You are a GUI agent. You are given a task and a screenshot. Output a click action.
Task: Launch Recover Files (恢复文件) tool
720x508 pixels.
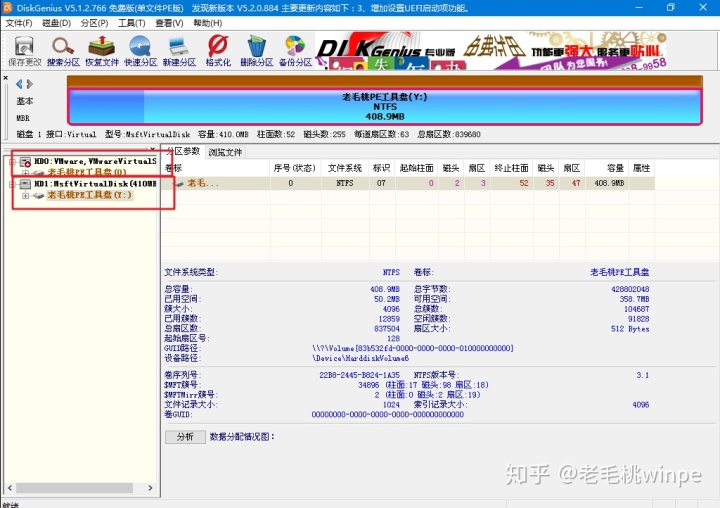coord(102,51)
